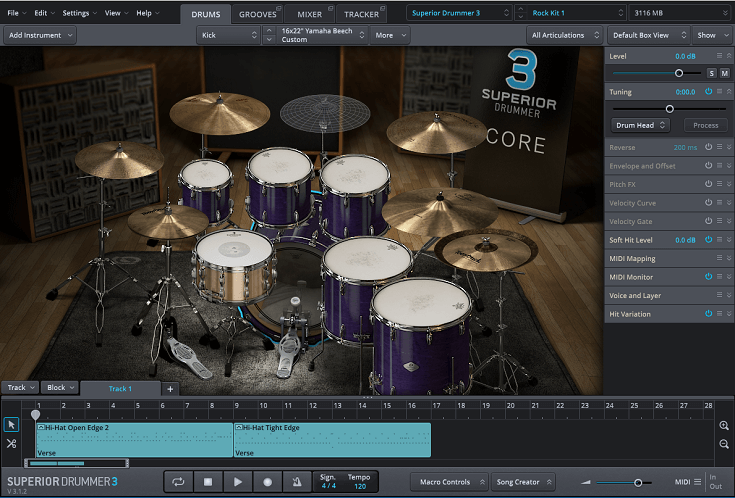Expand the Hit Variation section chevron

(x=729, y=314)
